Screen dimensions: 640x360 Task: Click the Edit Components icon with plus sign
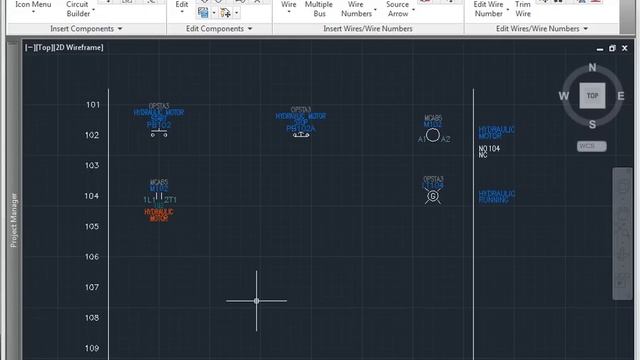point(225,13)
